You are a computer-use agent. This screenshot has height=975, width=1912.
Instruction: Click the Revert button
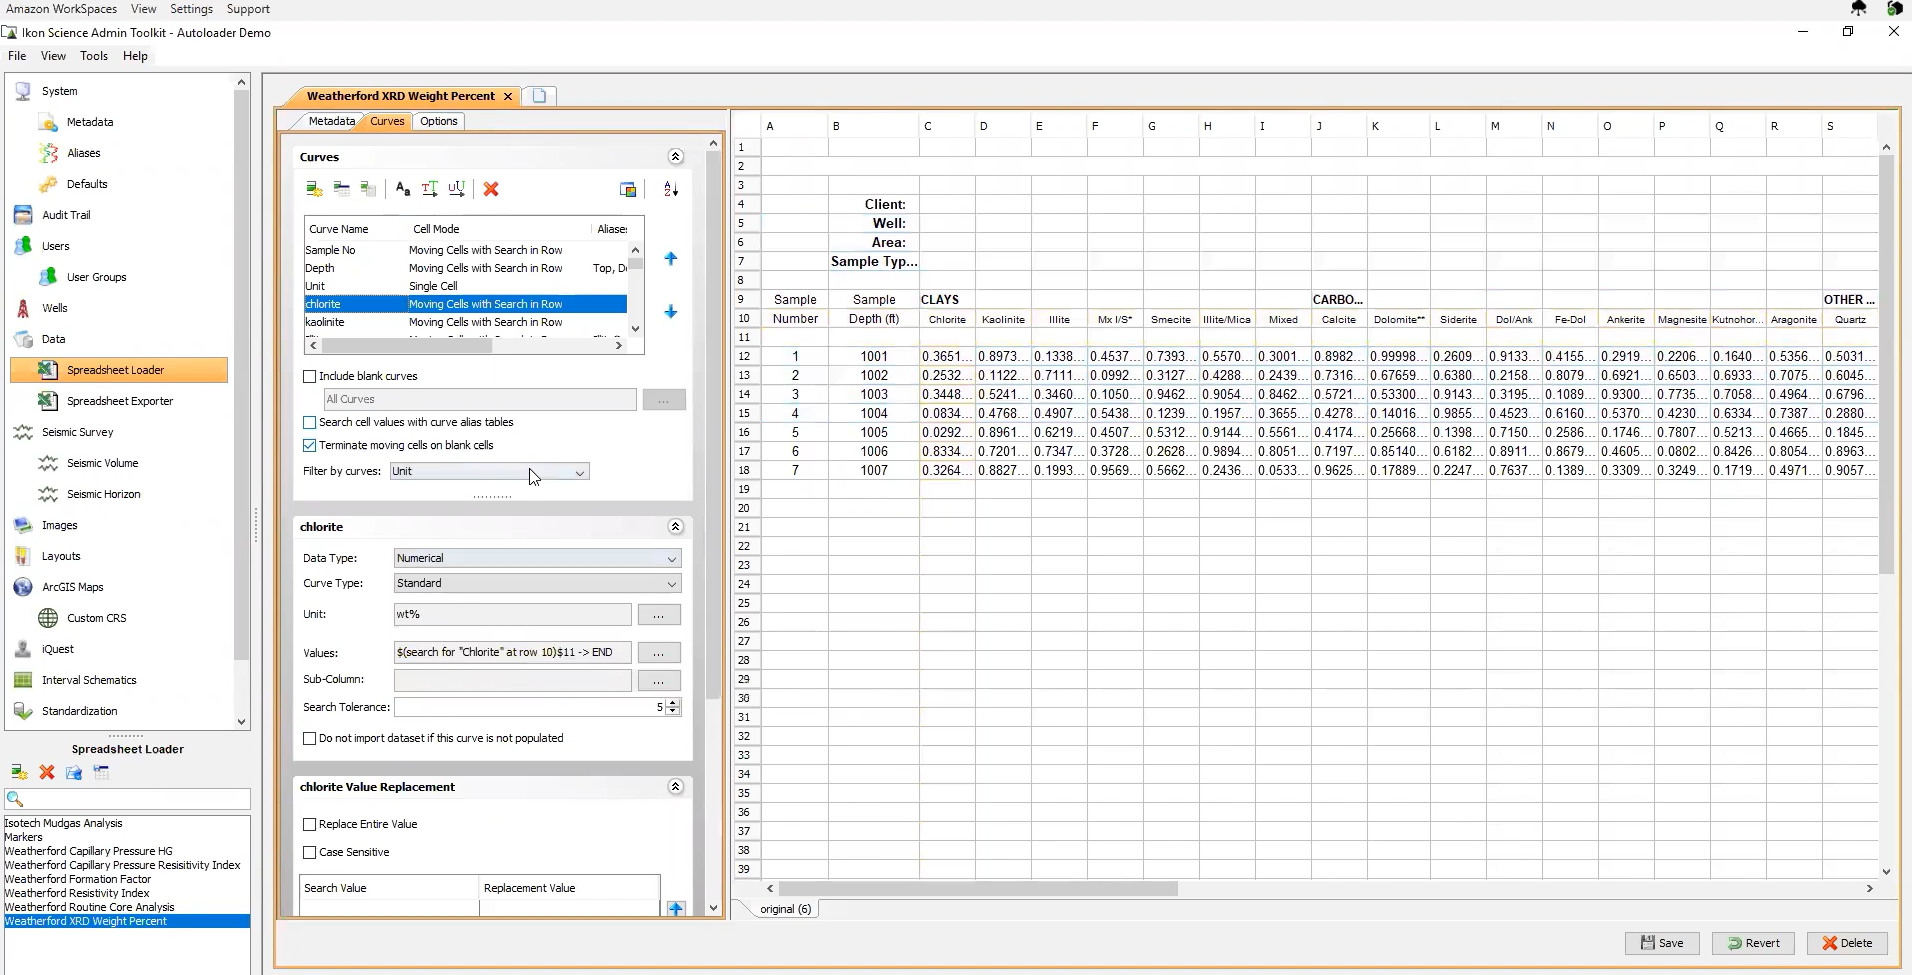click(x=1754, y=943)
